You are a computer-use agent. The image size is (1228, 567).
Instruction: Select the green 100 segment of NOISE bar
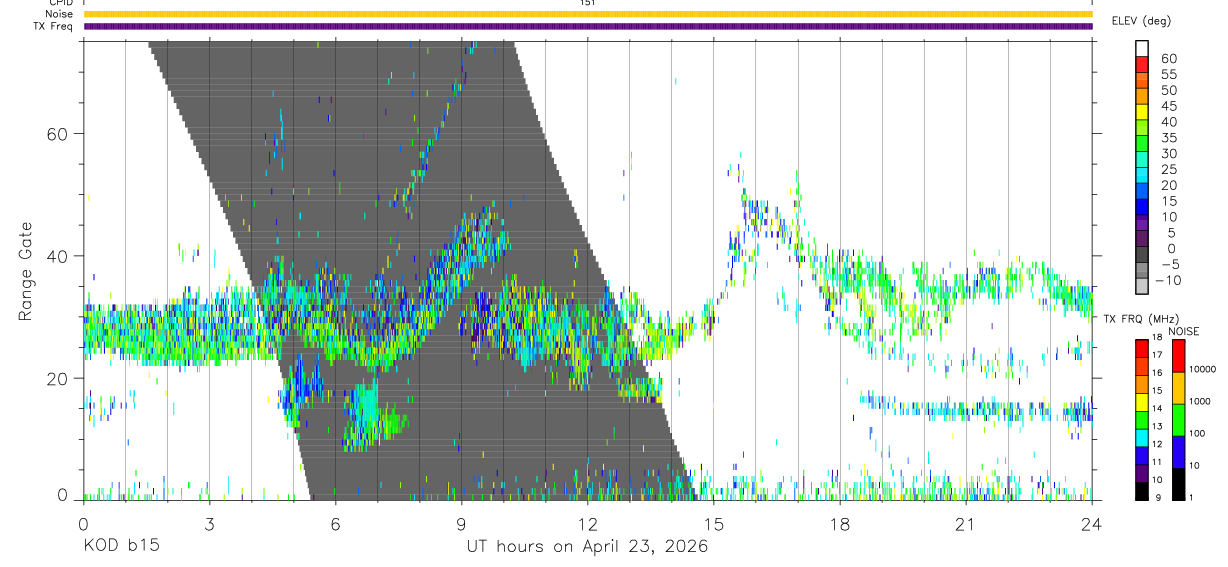pyautogui.click(x=1179, y=419)
